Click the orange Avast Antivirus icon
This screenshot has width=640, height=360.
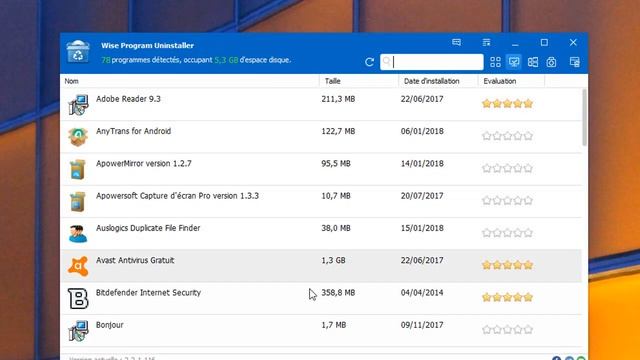point(78,266)
